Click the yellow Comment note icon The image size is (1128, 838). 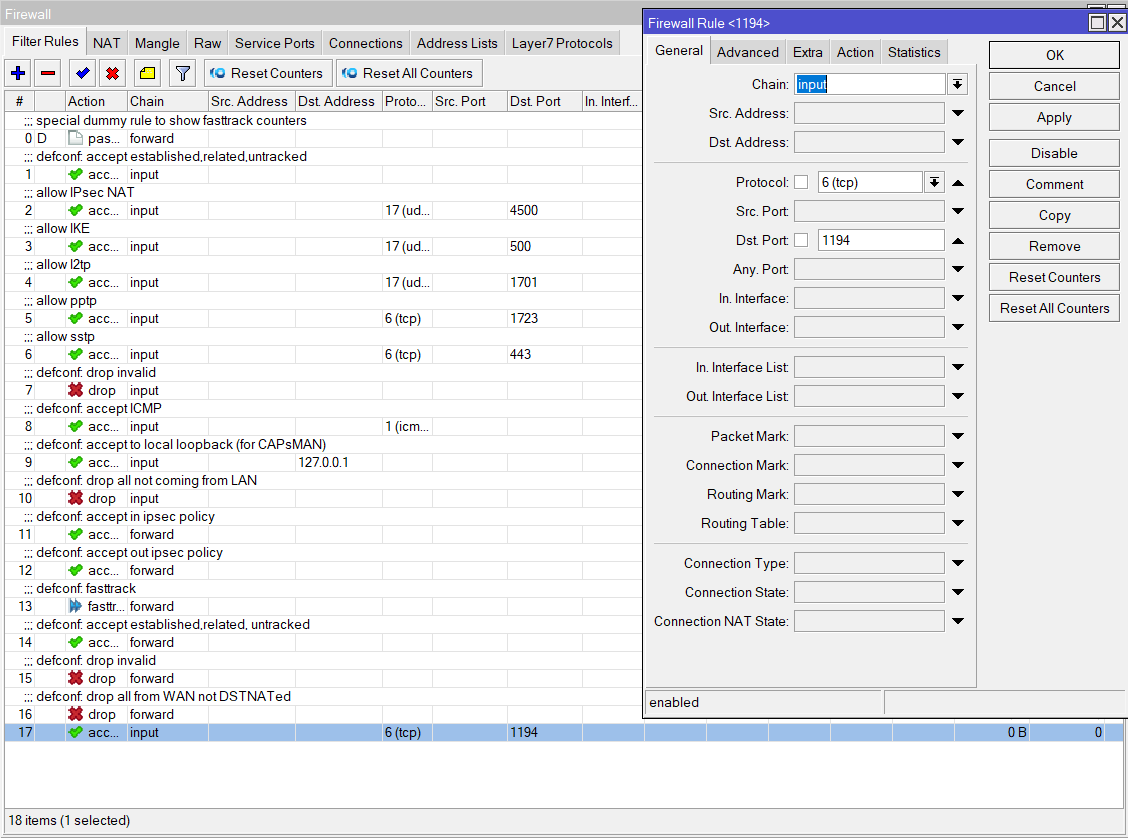point(147,73)
